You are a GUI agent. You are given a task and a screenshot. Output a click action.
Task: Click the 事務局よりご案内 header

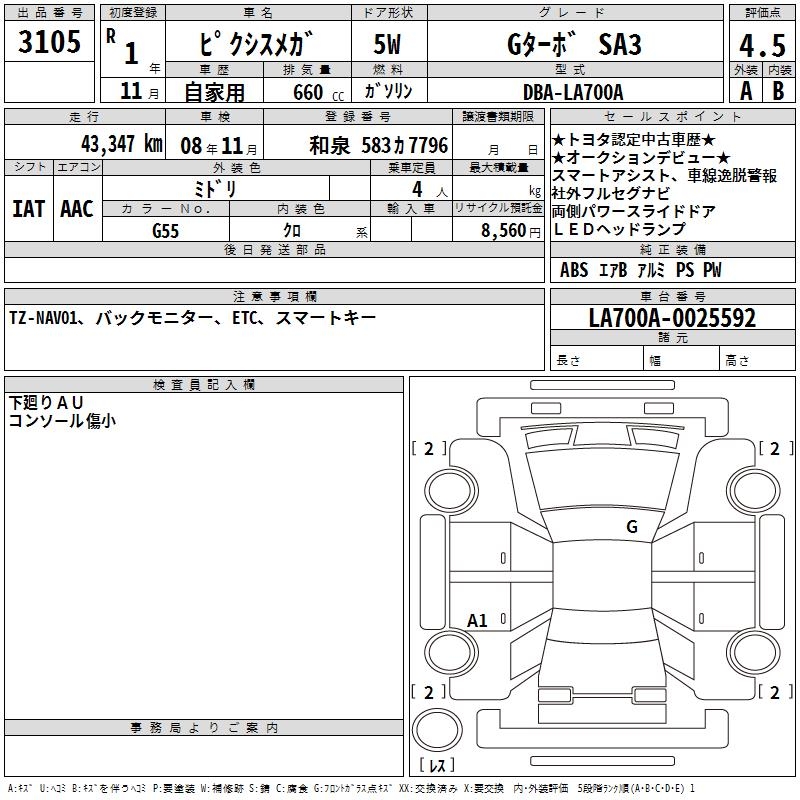click(x=204, y=728)
